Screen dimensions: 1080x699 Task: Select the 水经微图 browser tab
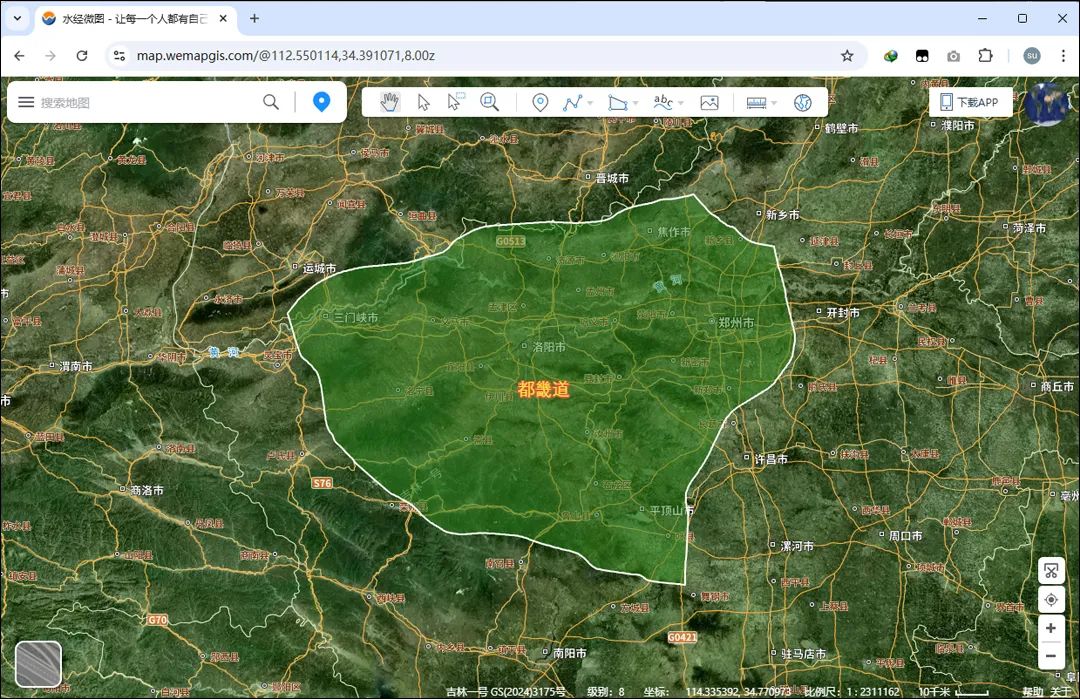[134, 19]
